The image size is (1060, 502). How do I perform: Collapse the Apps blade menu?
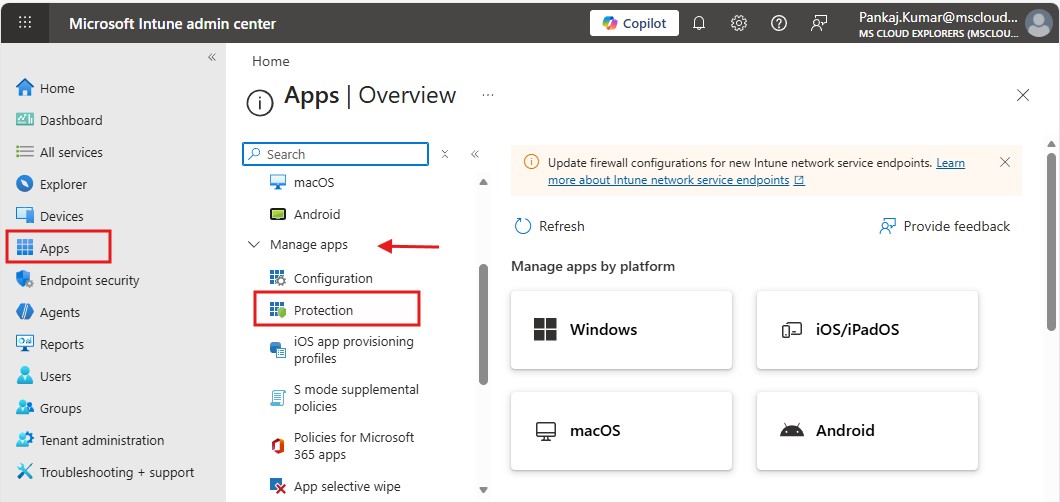point(475,154)
